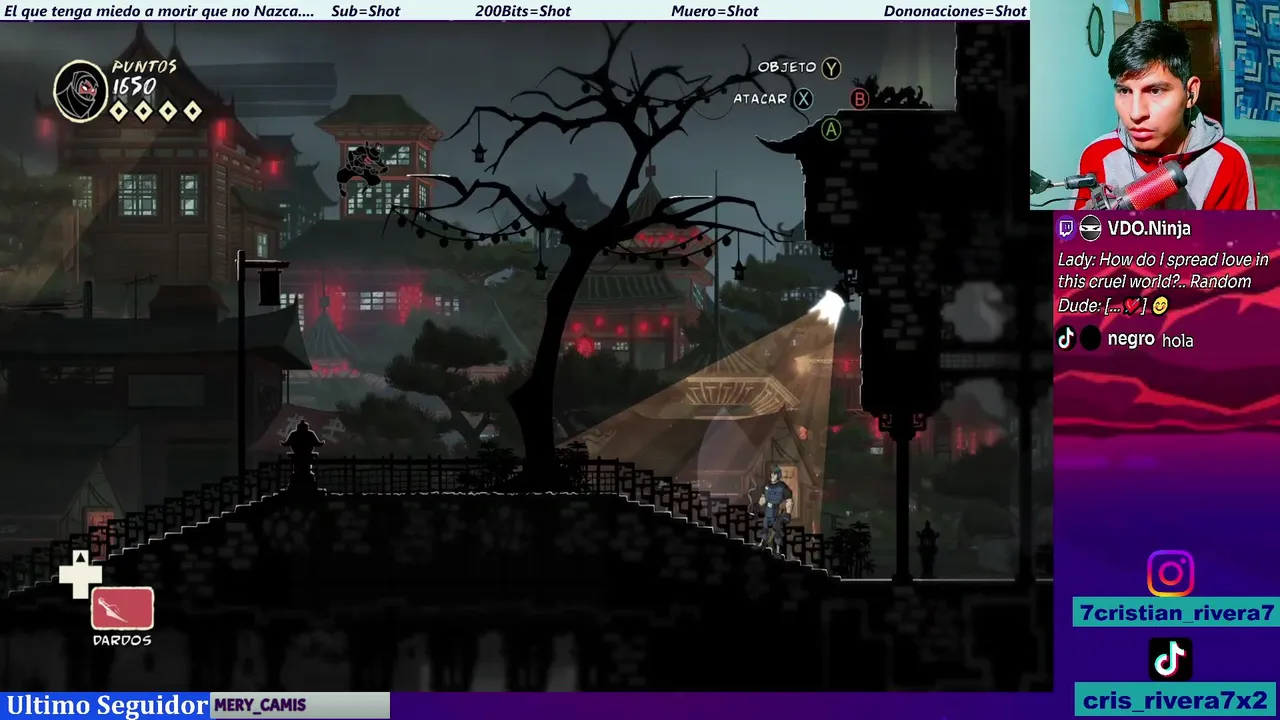Click the Y button prompt next to Objeto
The width and height of the screenshot is (1280, 720).
click(x=831, y=68)
